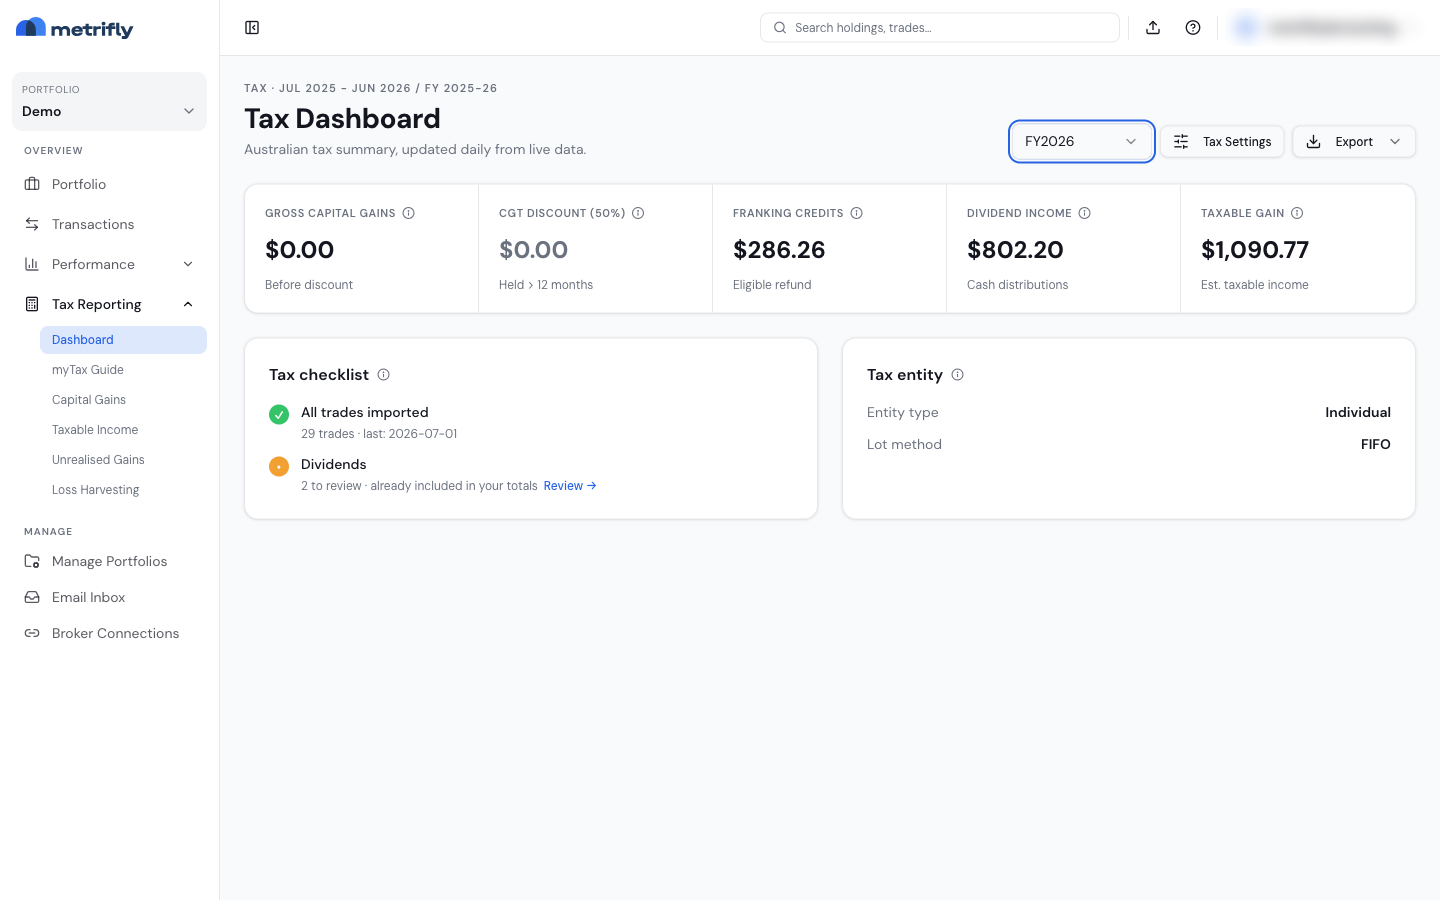The image size is (1440, 900).
Task: Click the Individual entity type value
Action: coord(1358,412)
